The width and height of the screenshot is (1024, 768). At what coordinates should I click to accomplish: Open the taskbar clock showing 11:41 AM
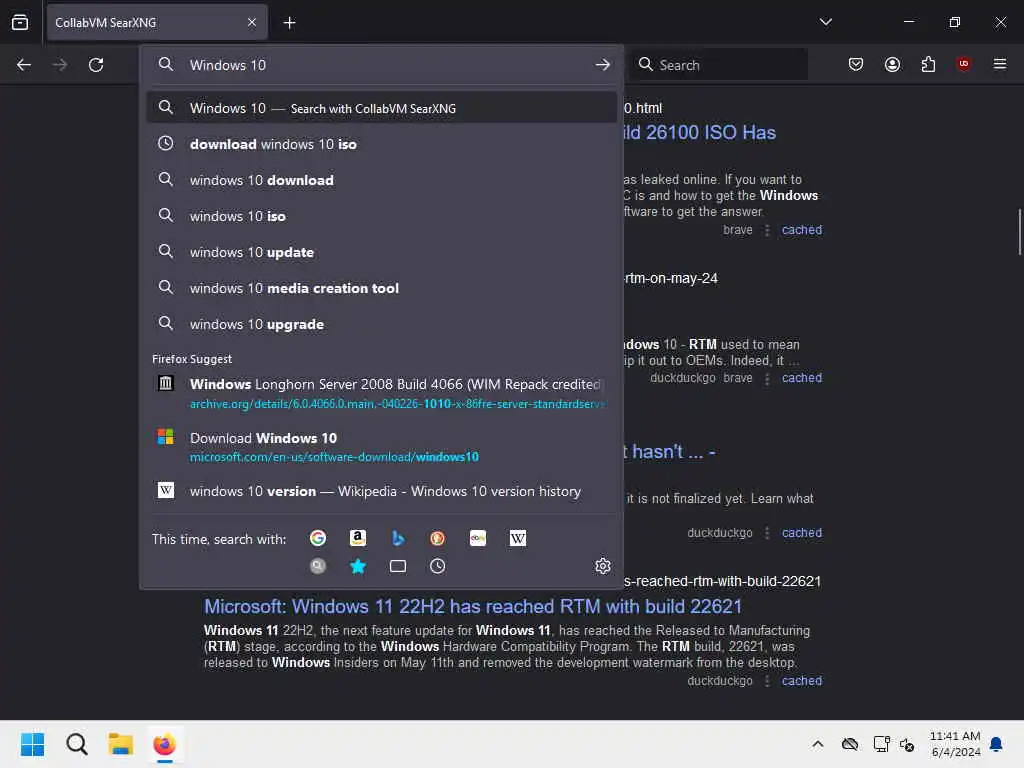coord(955,744)
